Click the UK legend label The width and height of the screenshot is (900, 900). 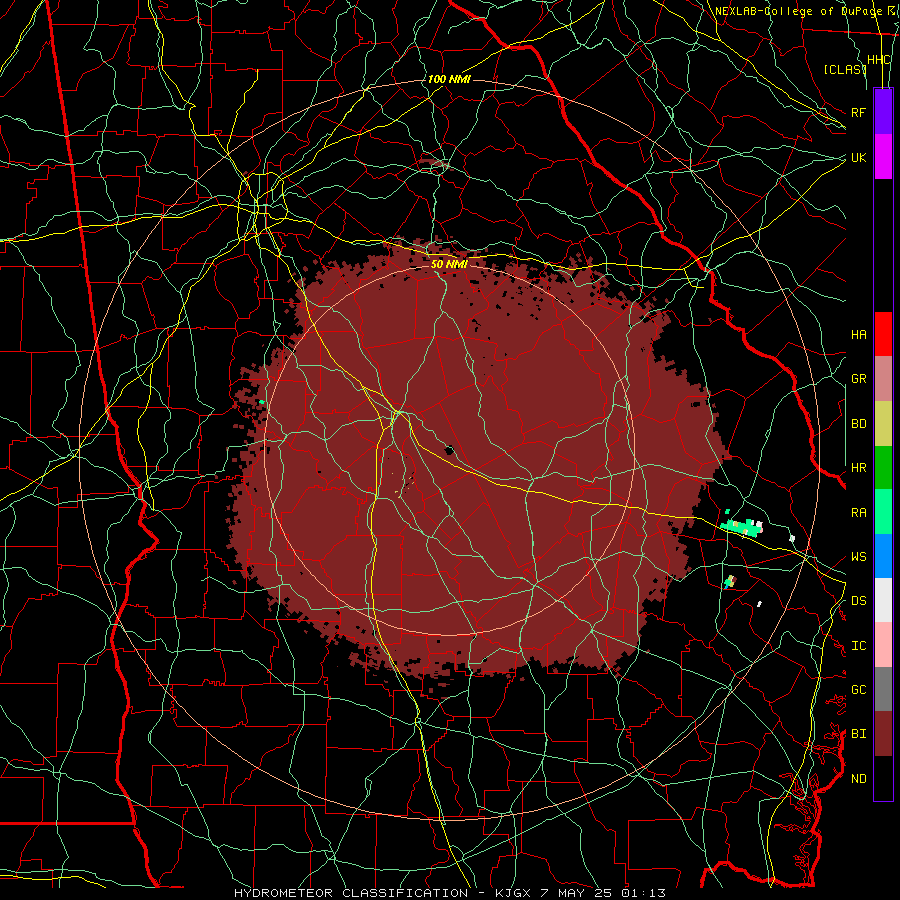(x=858, y=157)
